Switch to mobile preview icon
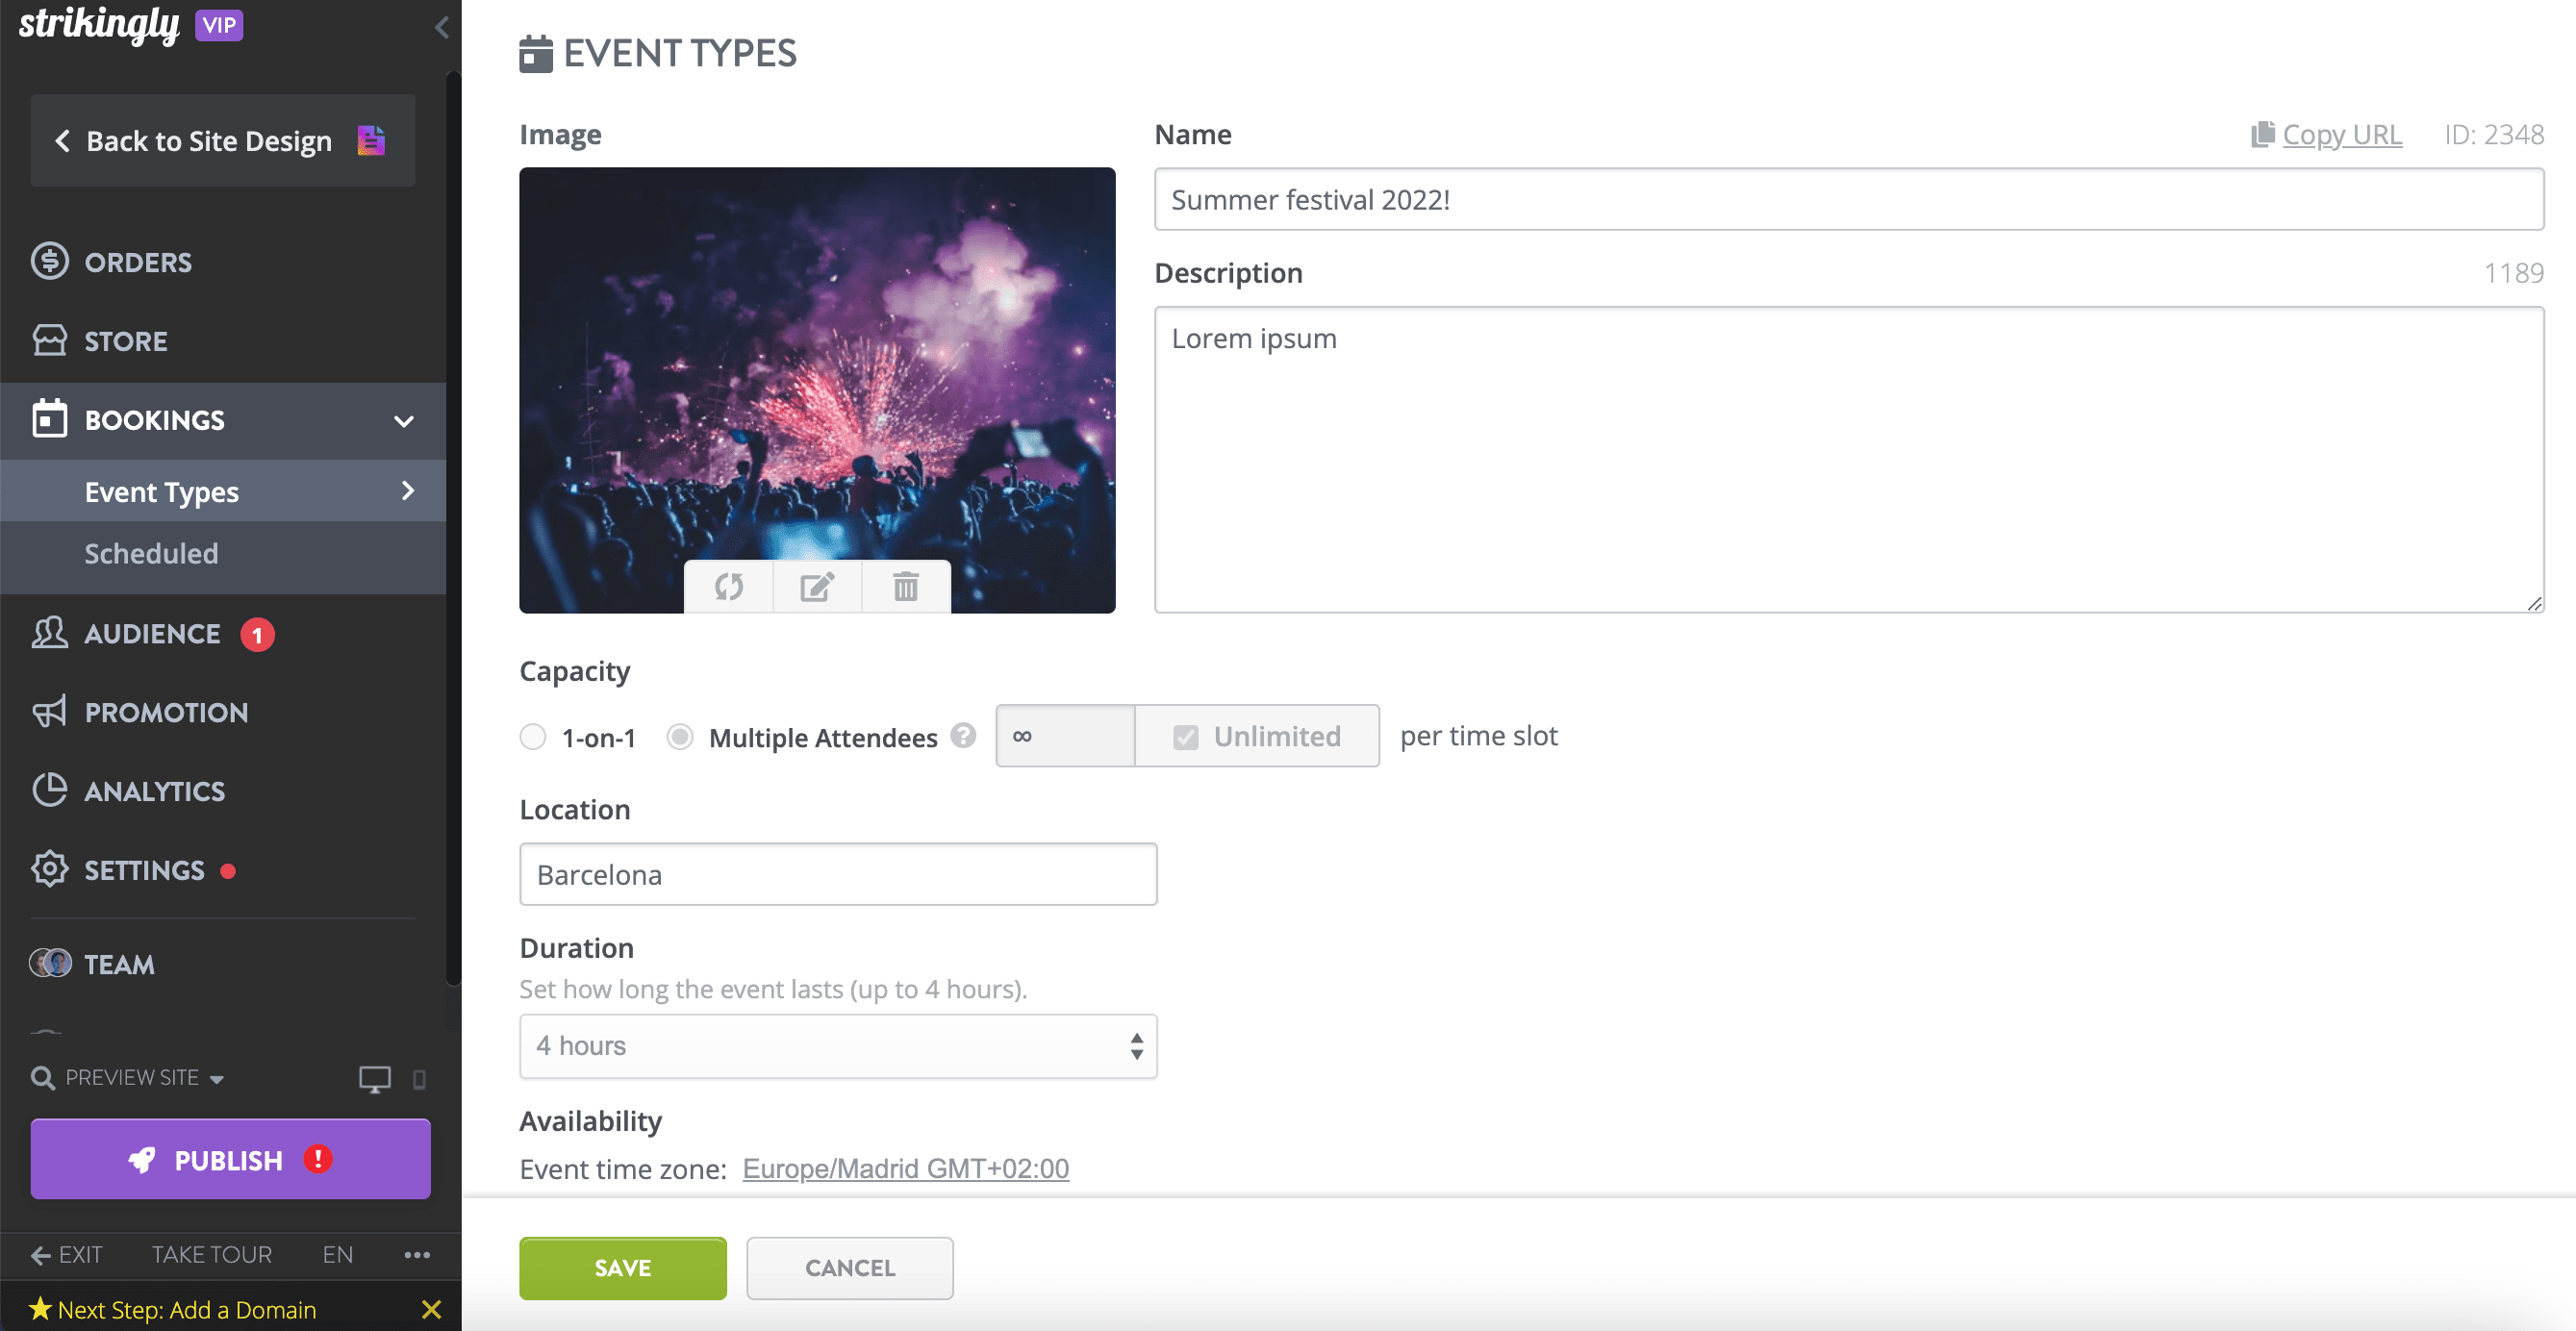Screen dimensions: 2576x1331 (x=419, y=1079)
